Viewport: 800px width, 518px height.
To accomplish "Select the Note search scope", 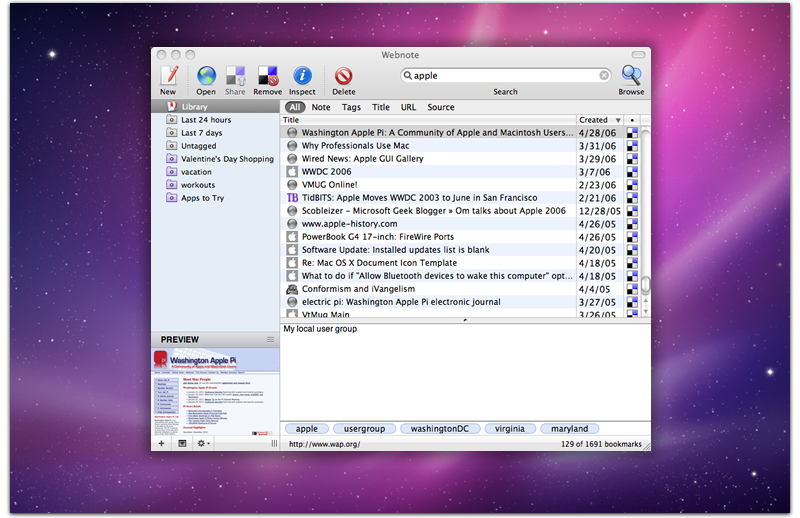I will 321,107.
